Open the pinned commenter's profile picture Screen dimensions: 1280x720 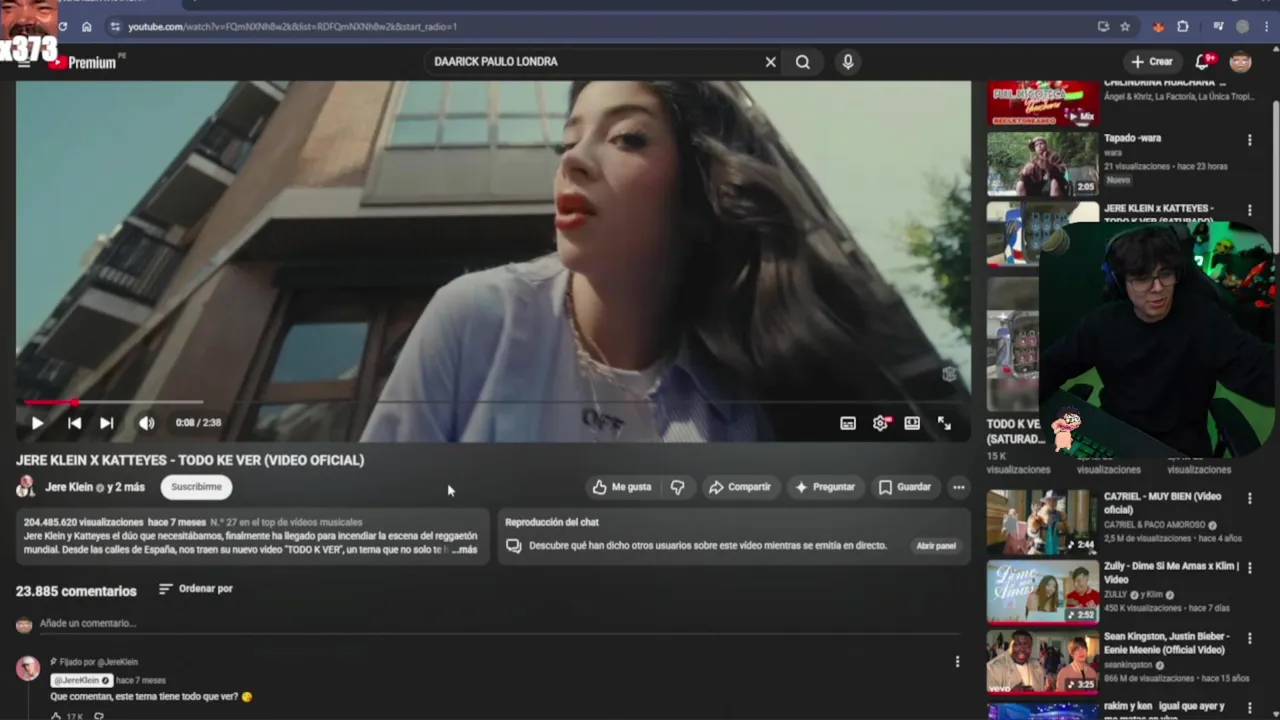click(28, 668)
